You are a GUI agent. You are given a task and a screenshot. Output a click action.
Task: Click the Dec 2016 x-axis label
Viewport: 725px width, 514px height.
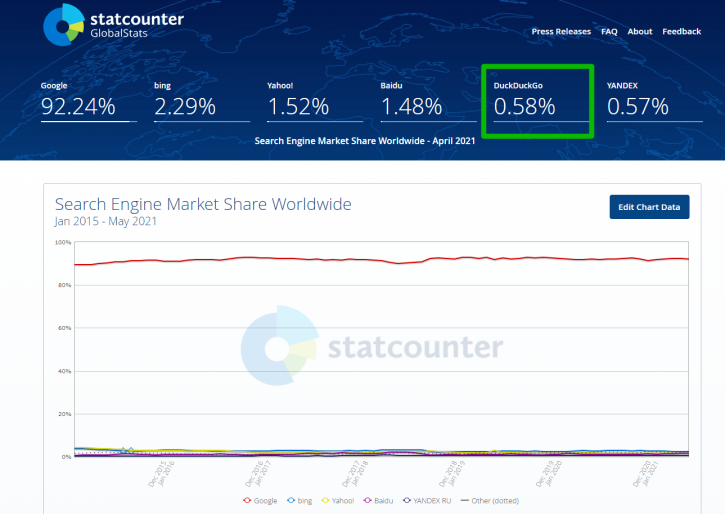[x=254, y=473]
